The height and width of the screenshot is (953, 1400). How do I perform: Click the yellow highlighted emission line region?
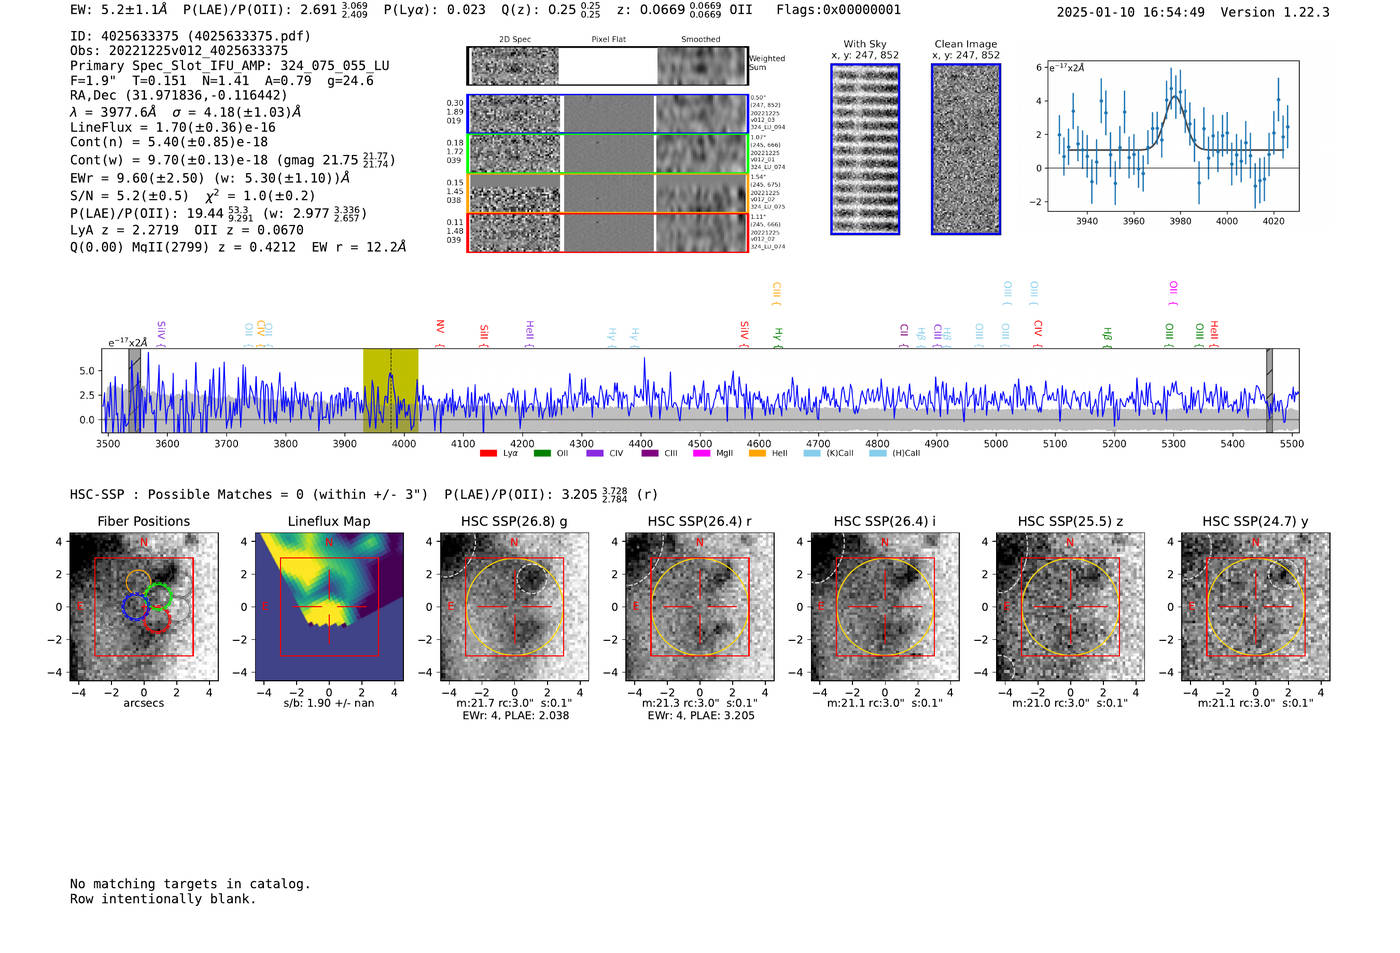(390, 390)
